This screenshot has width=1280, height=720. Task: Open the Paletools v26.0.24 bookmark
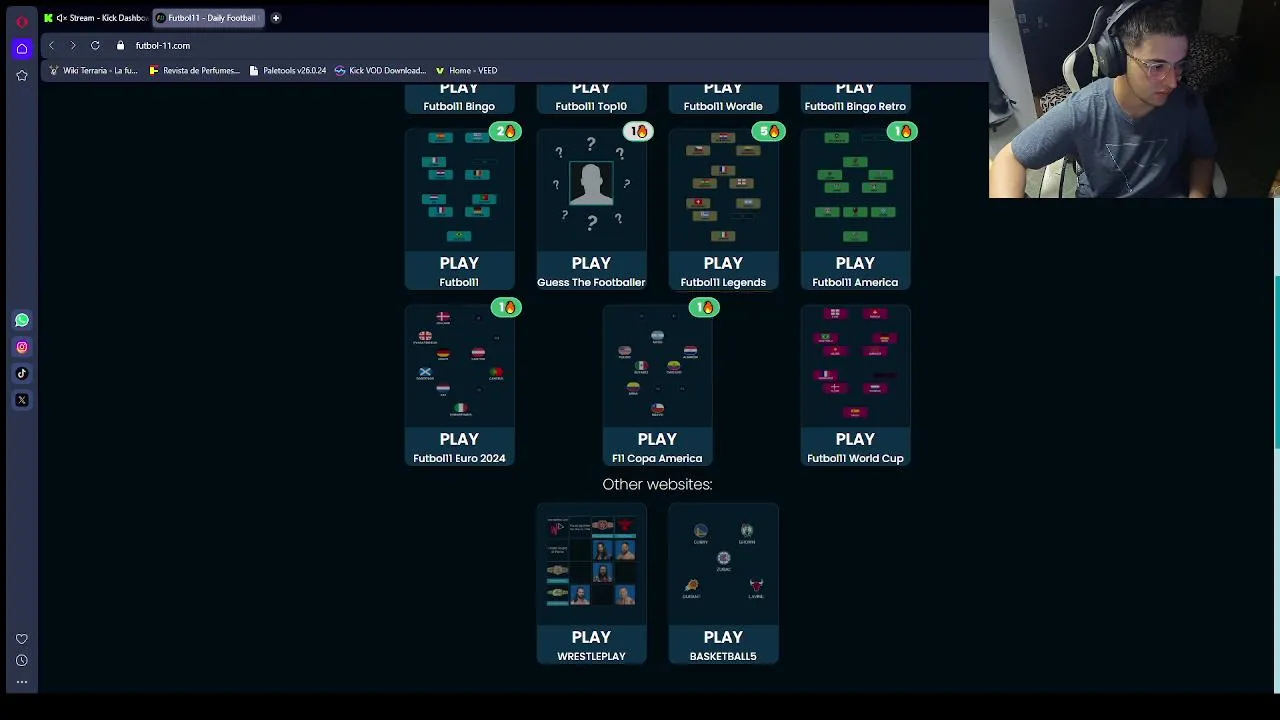[287, 70]
